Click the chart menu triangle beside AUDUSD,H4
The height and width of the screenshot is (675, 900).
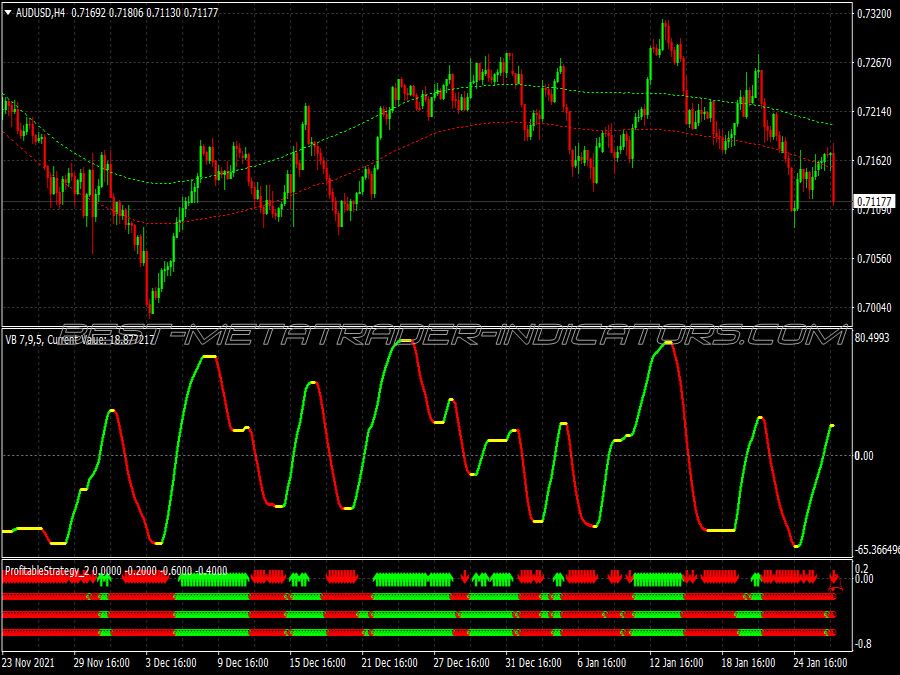click(8, 12)
